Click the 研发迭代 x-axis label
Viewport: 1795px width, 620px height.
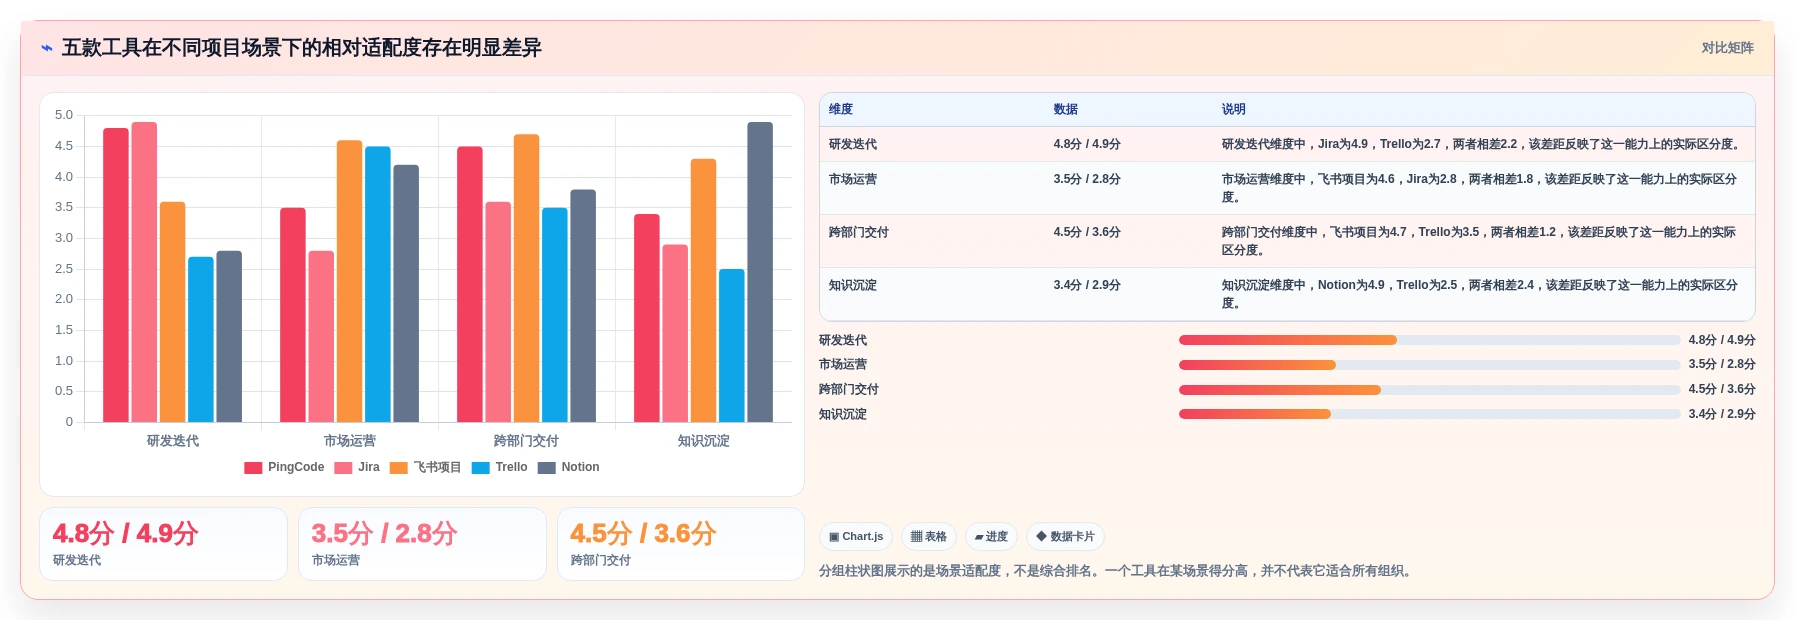[x=173, y=441]
